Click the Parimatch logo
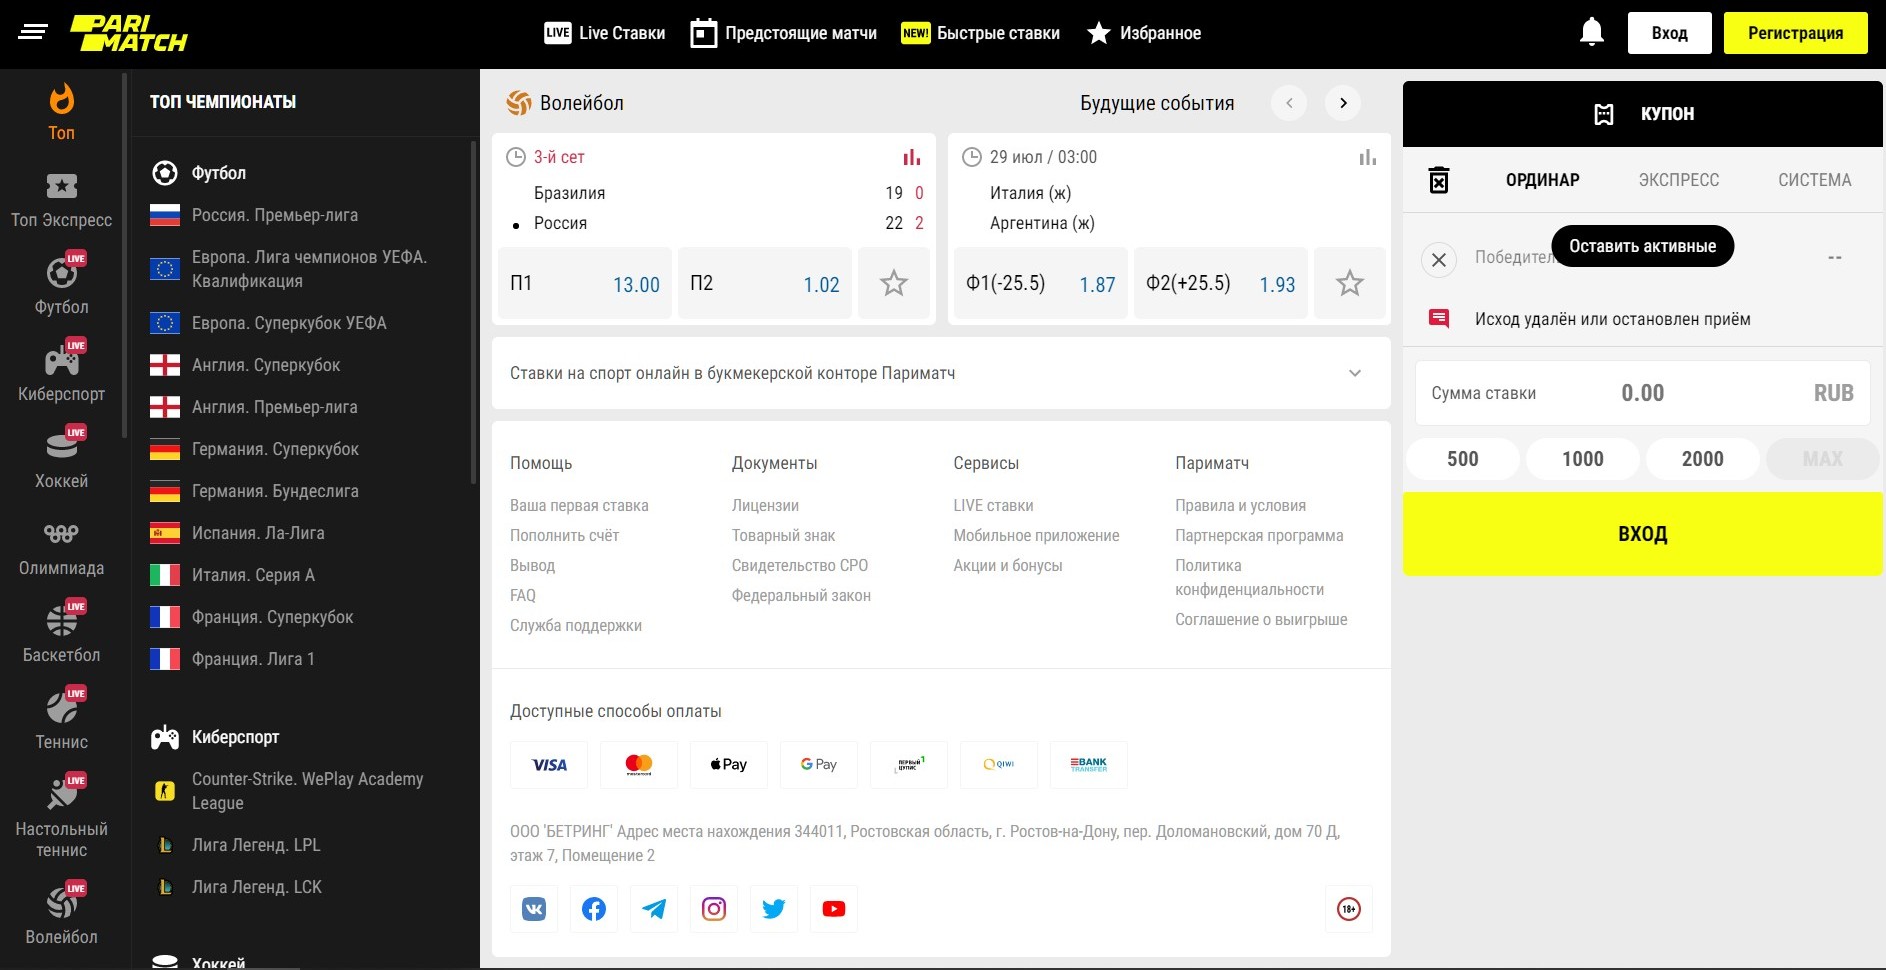 pos(129,33)
